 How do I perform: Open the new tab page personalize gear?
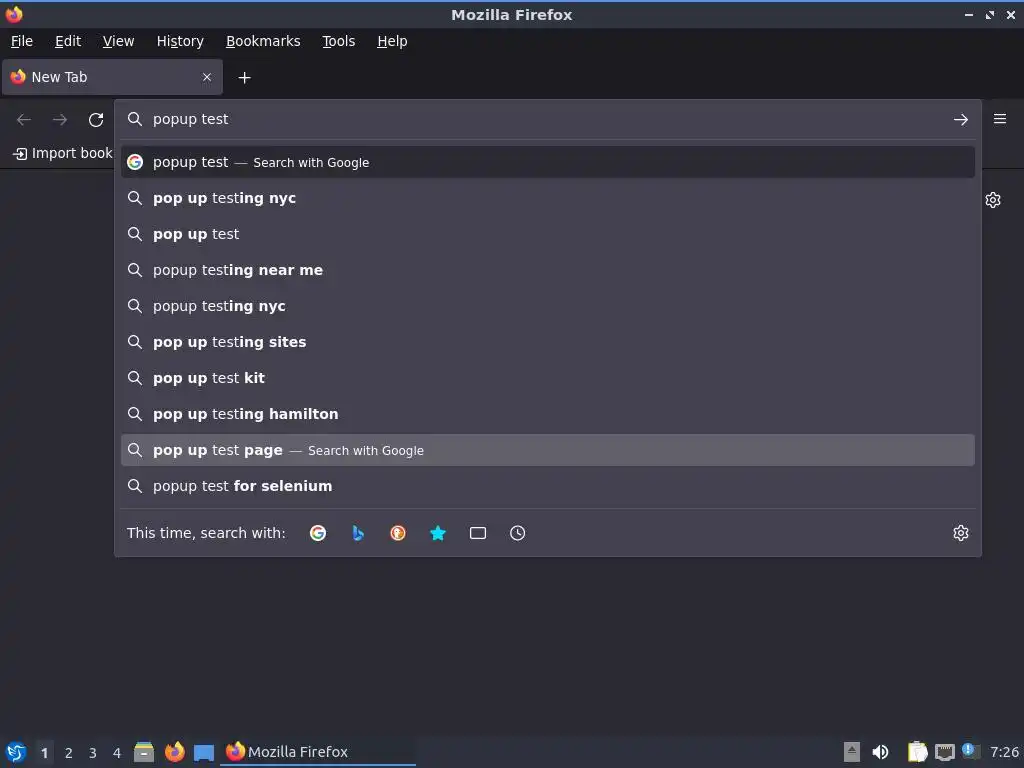993,200
